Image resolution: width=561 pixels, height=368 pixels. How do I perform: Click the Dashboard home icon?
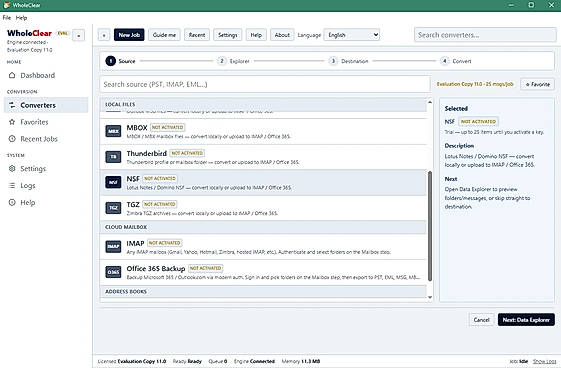point(12,75)
